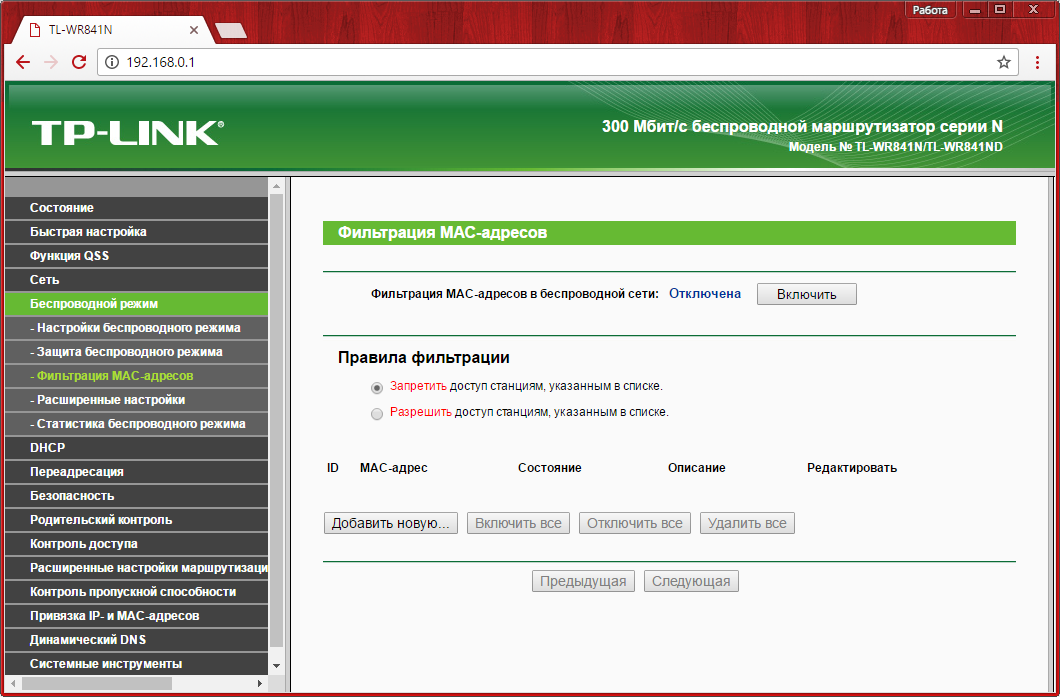Expand the Системные инструменты section
This screenshot has height=697, width=1060.
pyautogui.click(x=106, y=664)
